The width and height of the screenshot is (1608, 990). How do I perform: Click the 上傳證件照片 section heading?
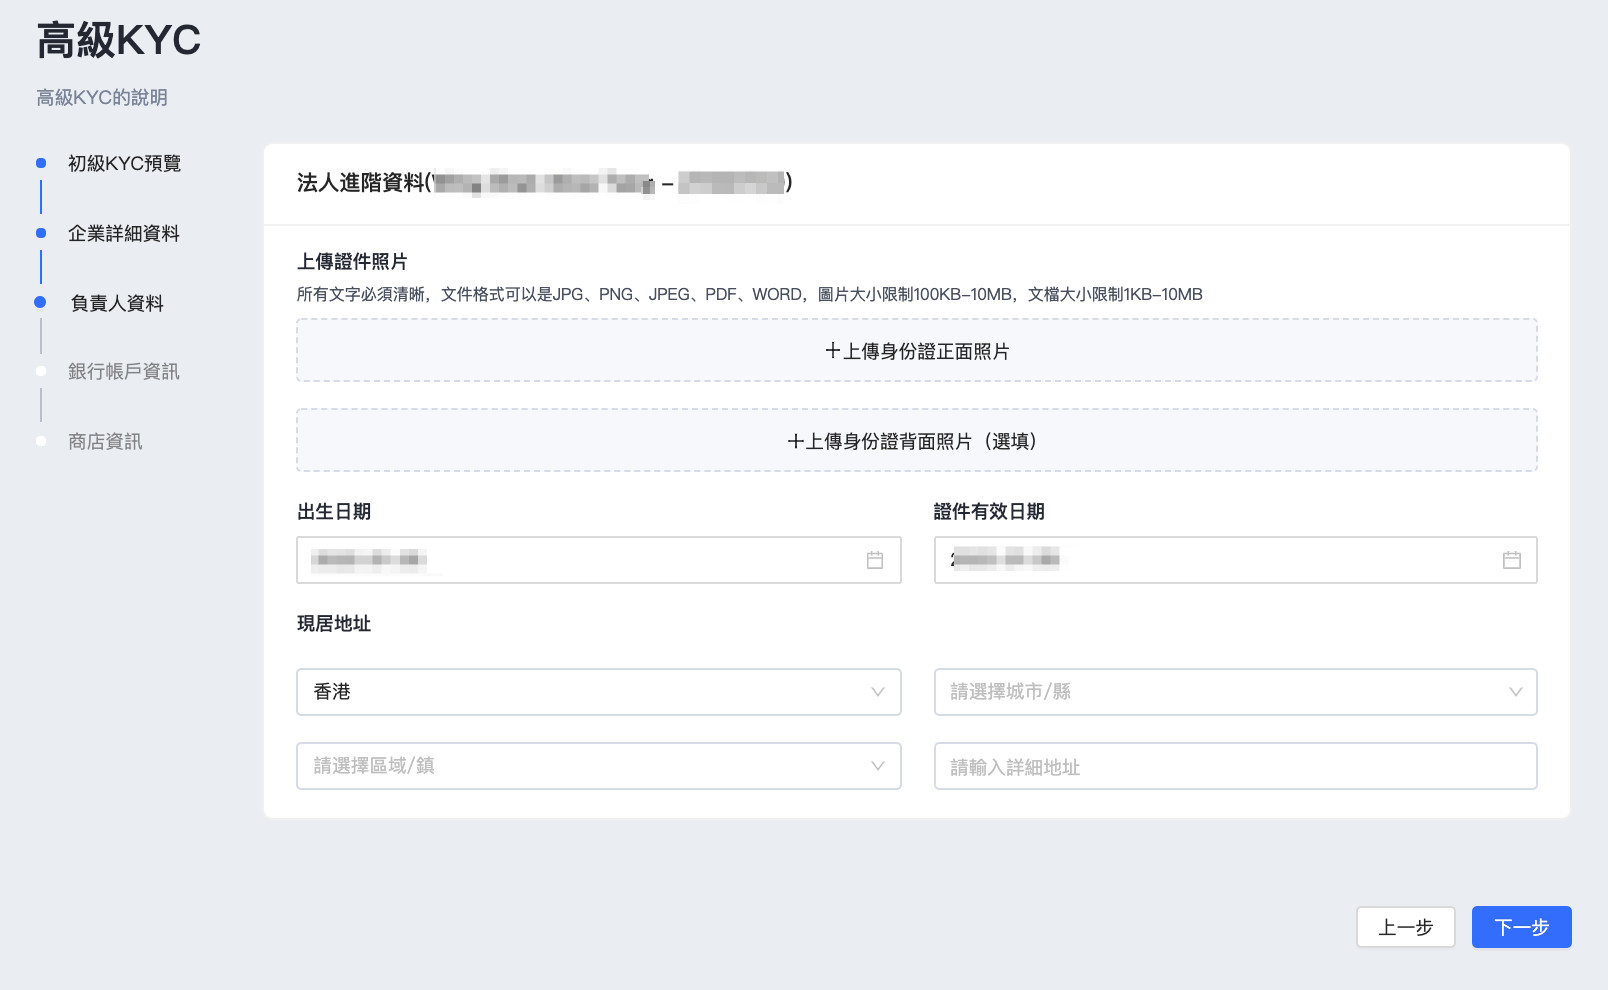pos(352,261)
